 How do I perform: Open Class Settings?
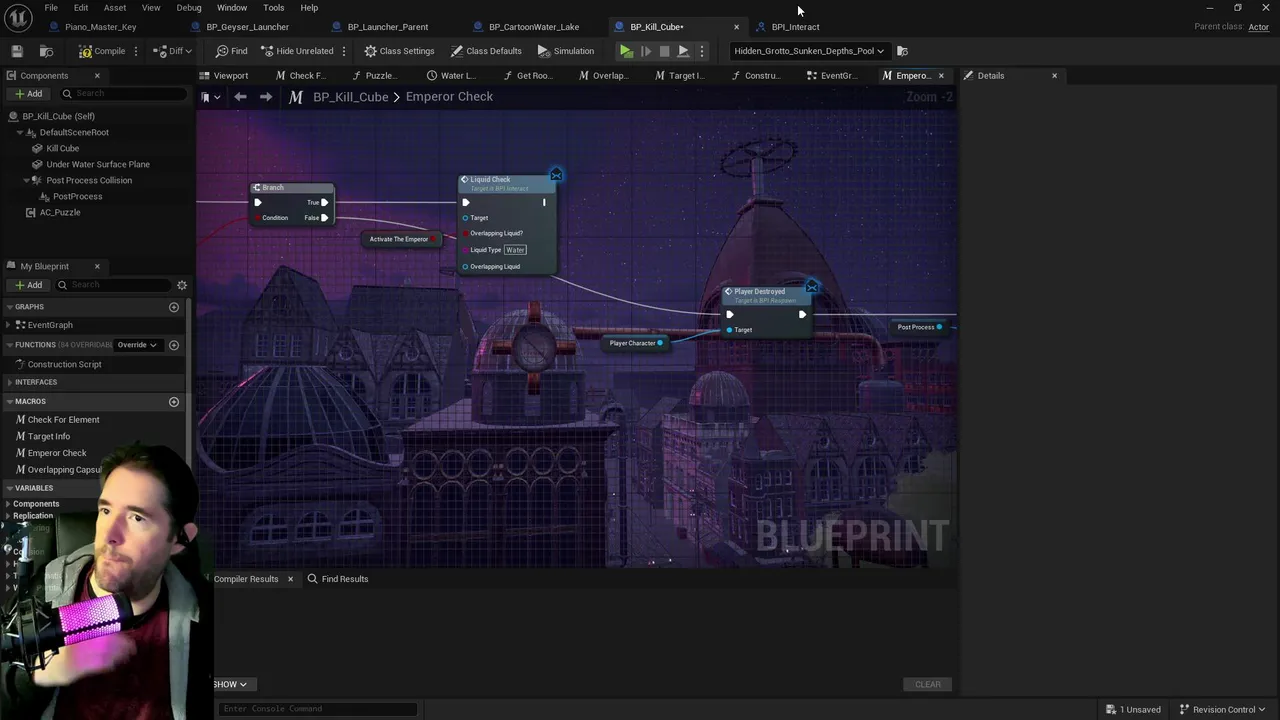(x=399, y=51)
